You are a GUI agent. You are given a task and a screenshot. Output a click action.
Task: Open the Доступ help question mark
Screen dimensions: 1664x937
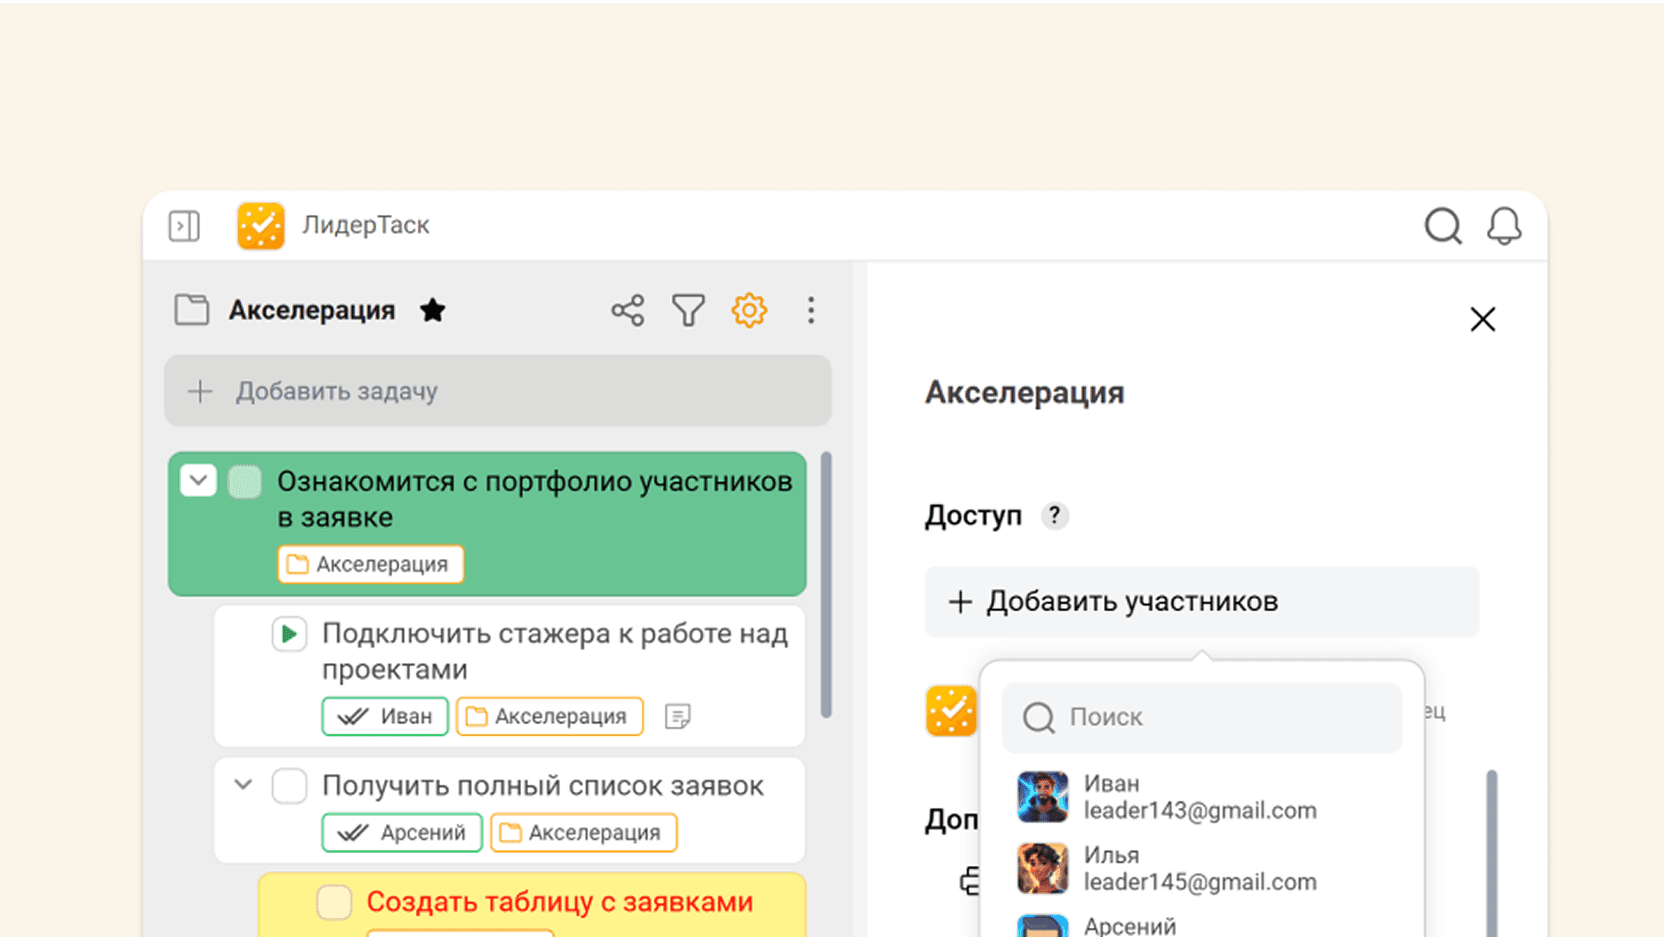[1056, 516]
